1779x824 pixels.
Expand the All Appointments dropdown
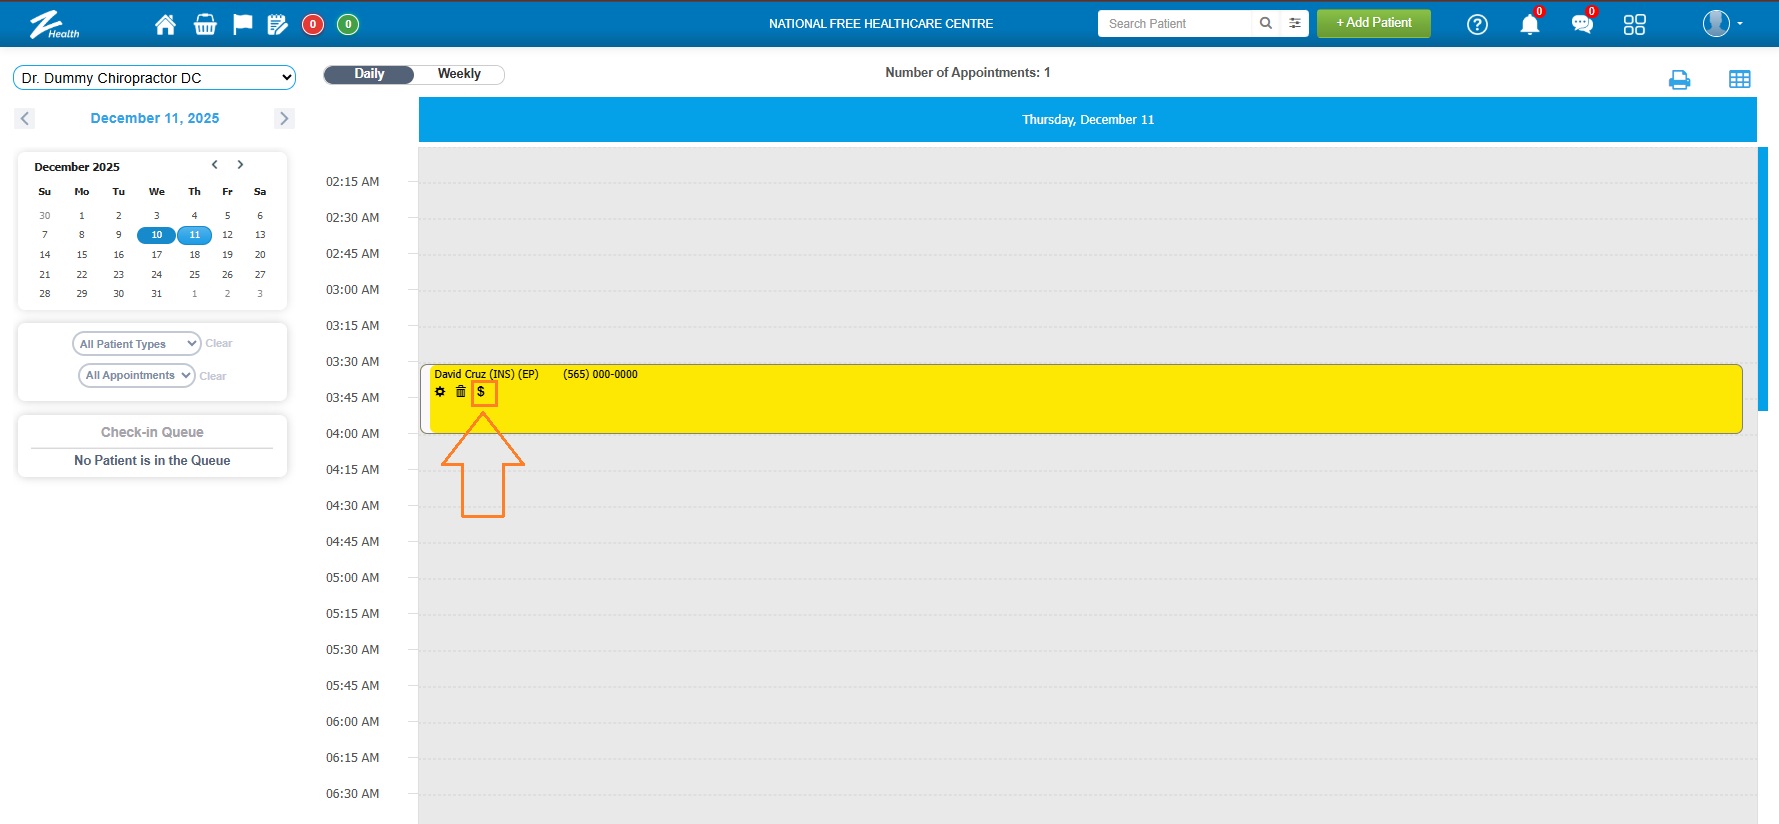[x=137, y=376]
